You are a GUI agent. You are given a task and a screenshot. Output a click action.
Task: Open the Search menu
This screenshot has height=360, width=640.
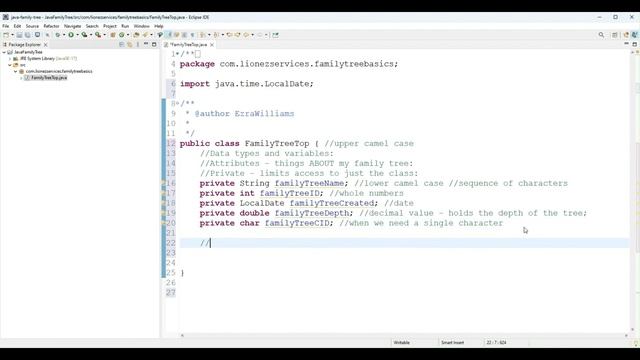click(x=92, y=26)
